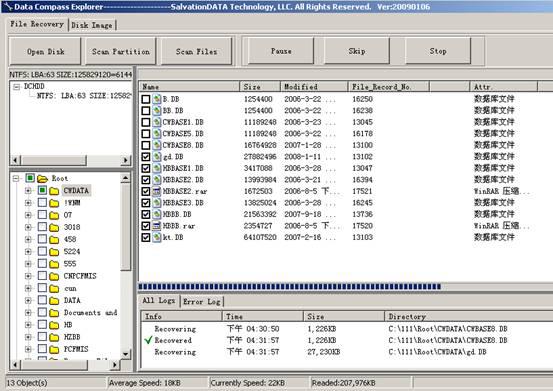Expand the CWDATA folder node
Viewport: 553px width, 391px height.
28,191
